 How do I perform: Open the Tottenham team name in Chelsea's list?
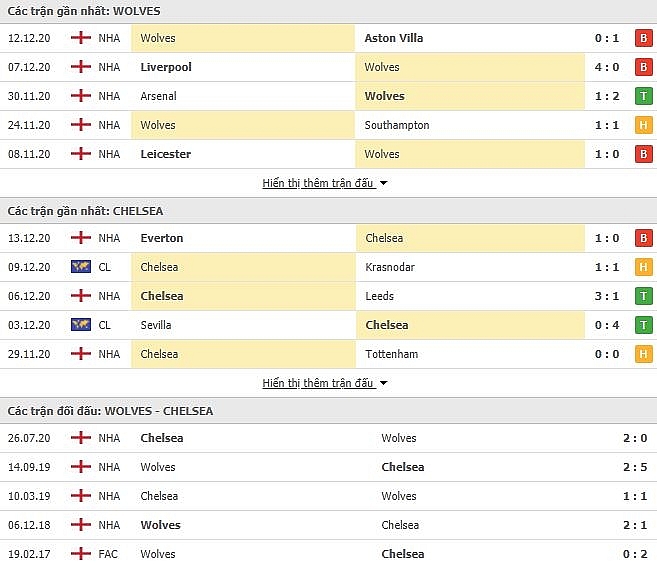391,354
